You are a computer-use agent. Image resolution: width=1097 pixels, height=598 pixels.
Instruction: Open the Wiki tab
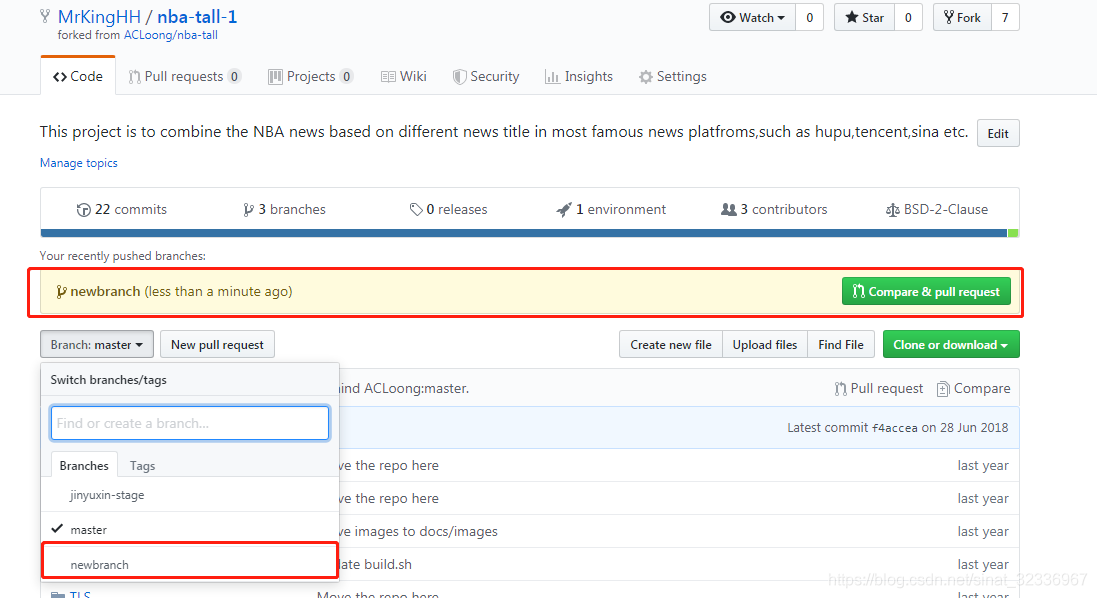click(404, 76)
